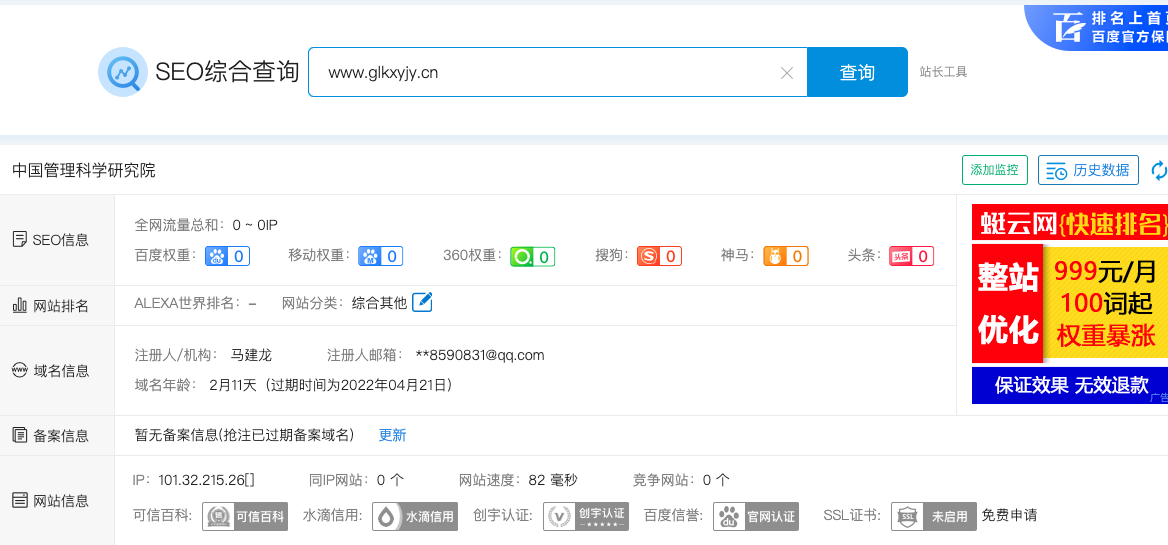This screenshot has height=545, width=1168.
Task: Open 历史数据 history button
Action: [x=1088, y=170]
